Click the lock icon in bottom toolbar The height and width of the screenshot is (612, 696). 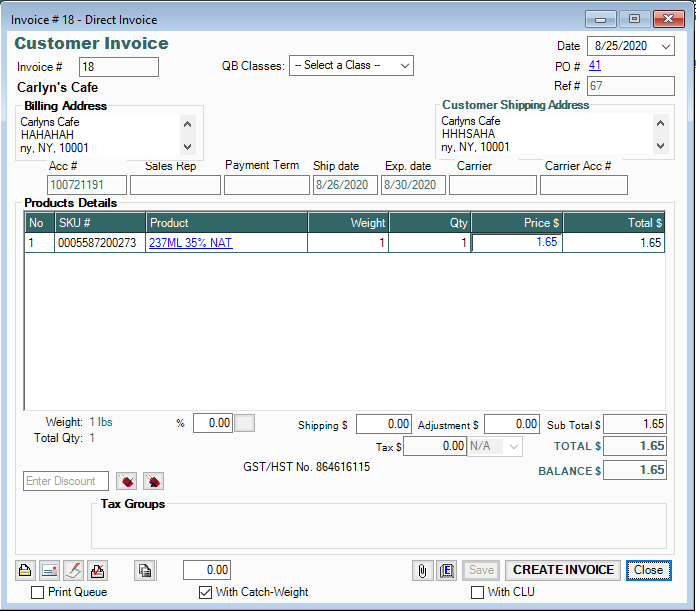[26, 570]
